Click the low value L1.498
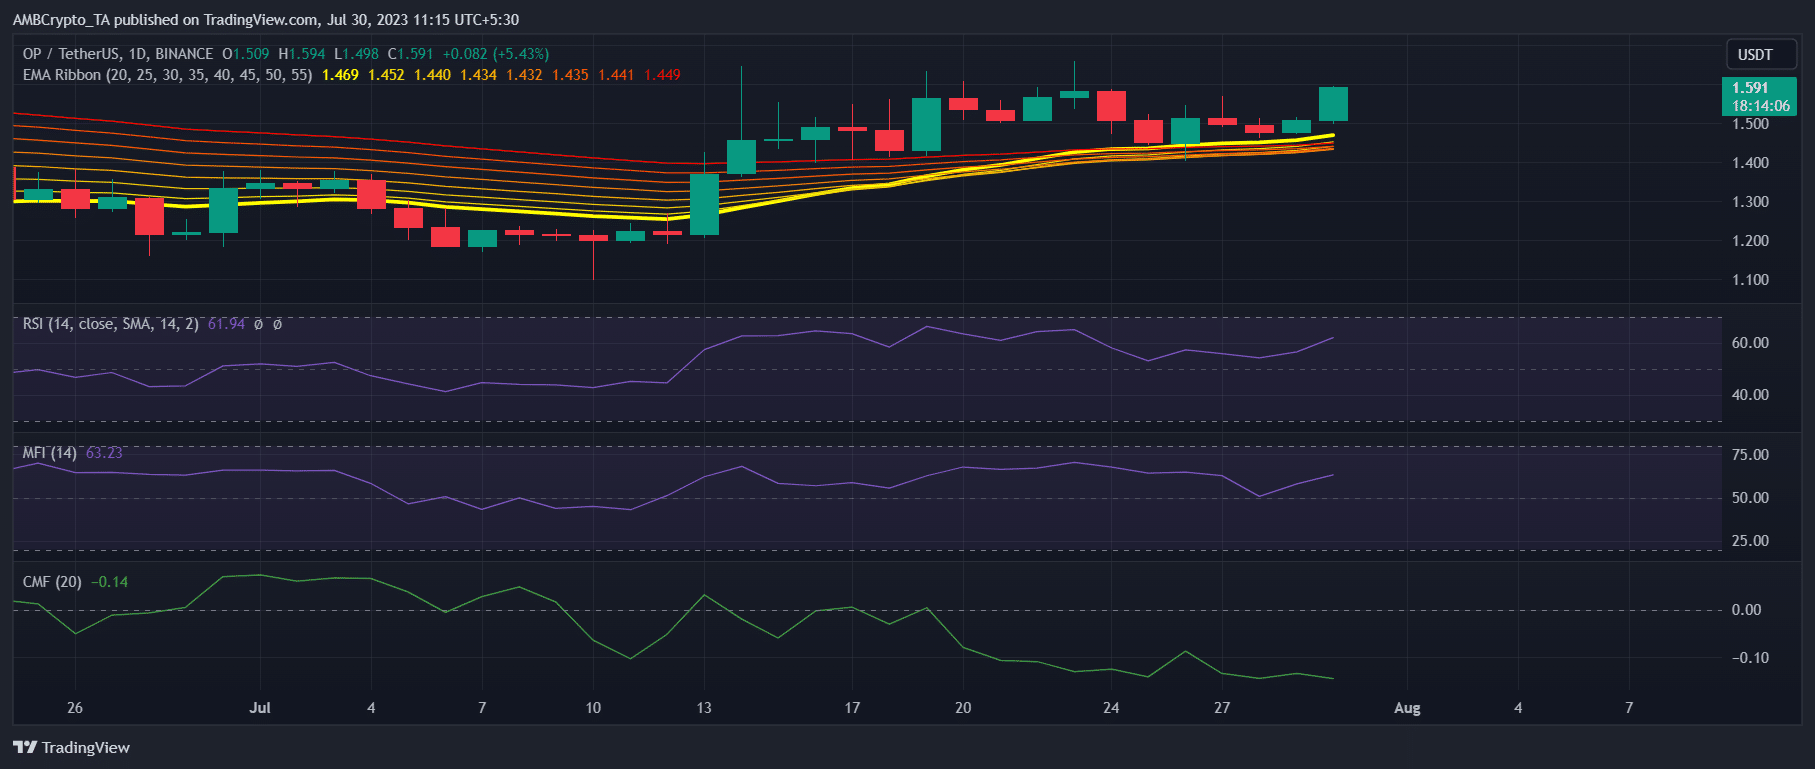 356,54
